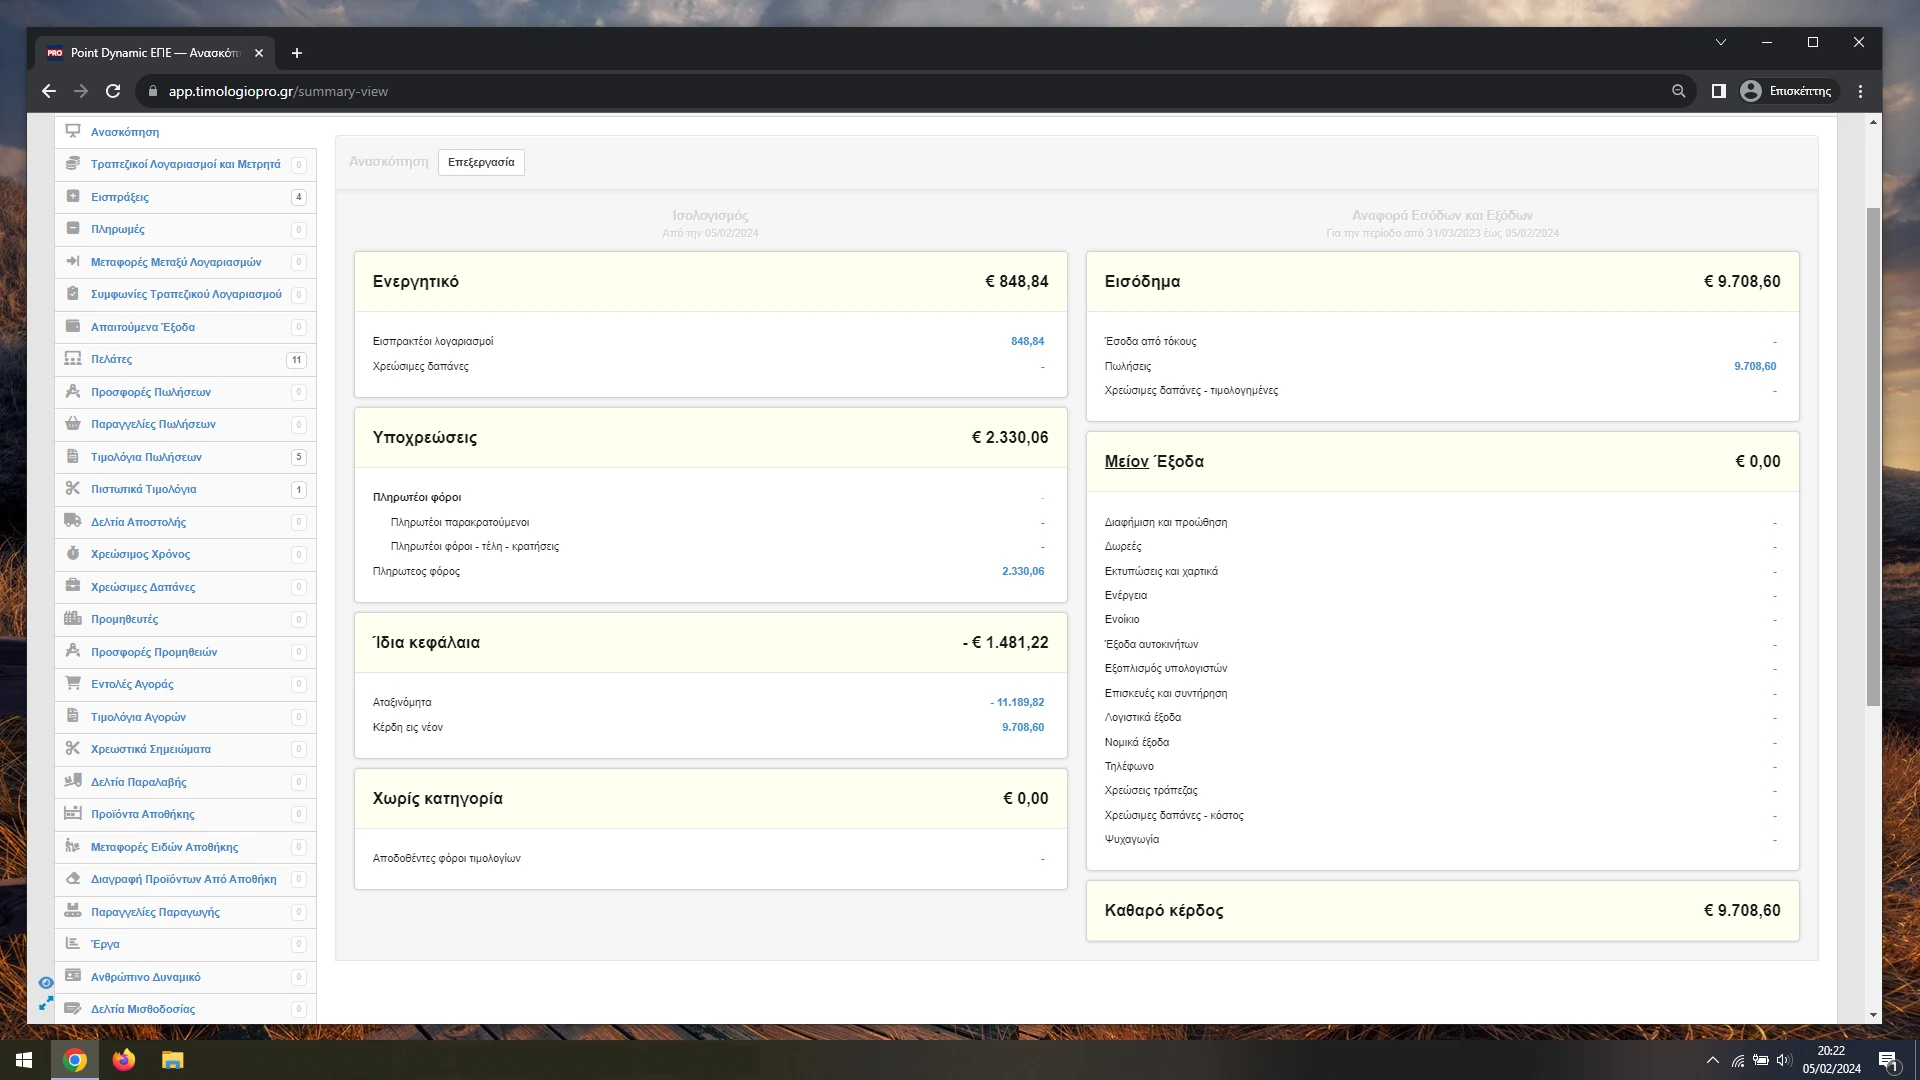Click the Επεξεργασία button
1920x1080 pixels.
(x=481, y=162)
